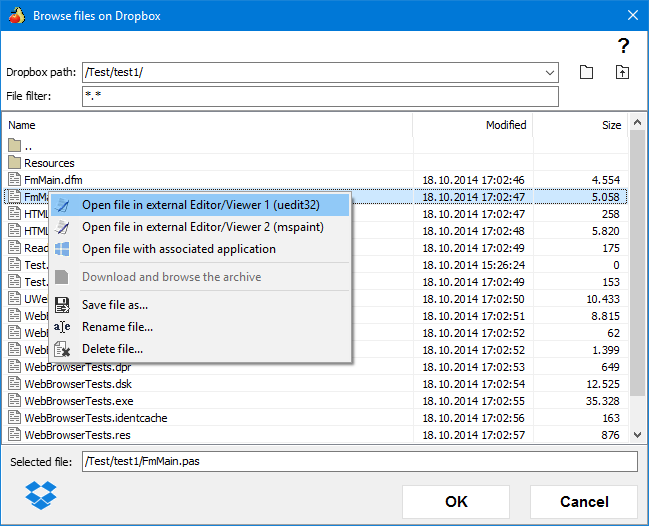Expand the Dropbox path dropdown
Image resolution: width=649 pixels, height=526 pixels.
(550, 73)
